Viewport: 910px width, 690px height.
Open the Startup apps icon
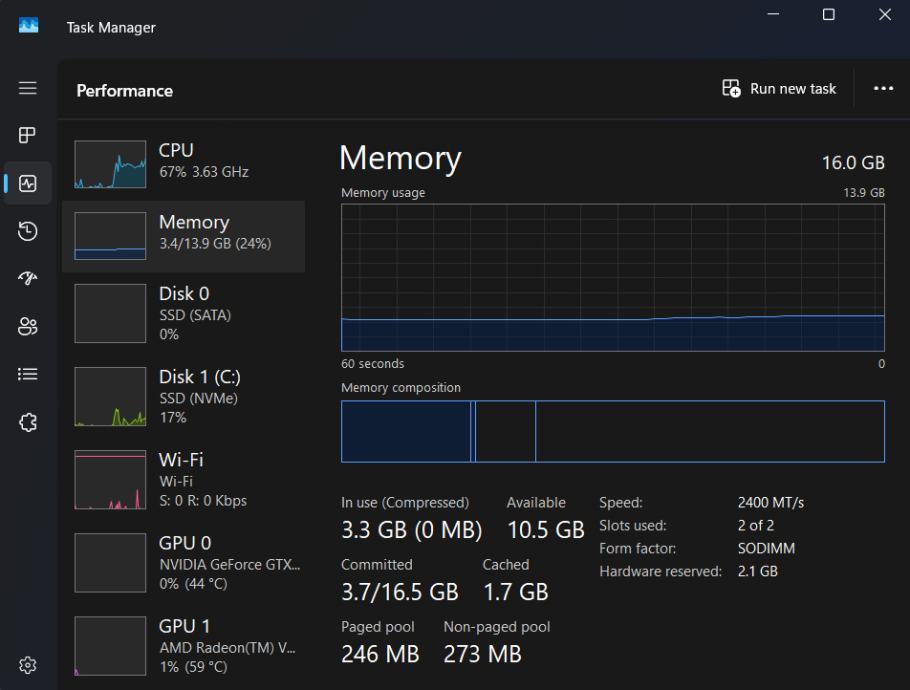(28, 279)
